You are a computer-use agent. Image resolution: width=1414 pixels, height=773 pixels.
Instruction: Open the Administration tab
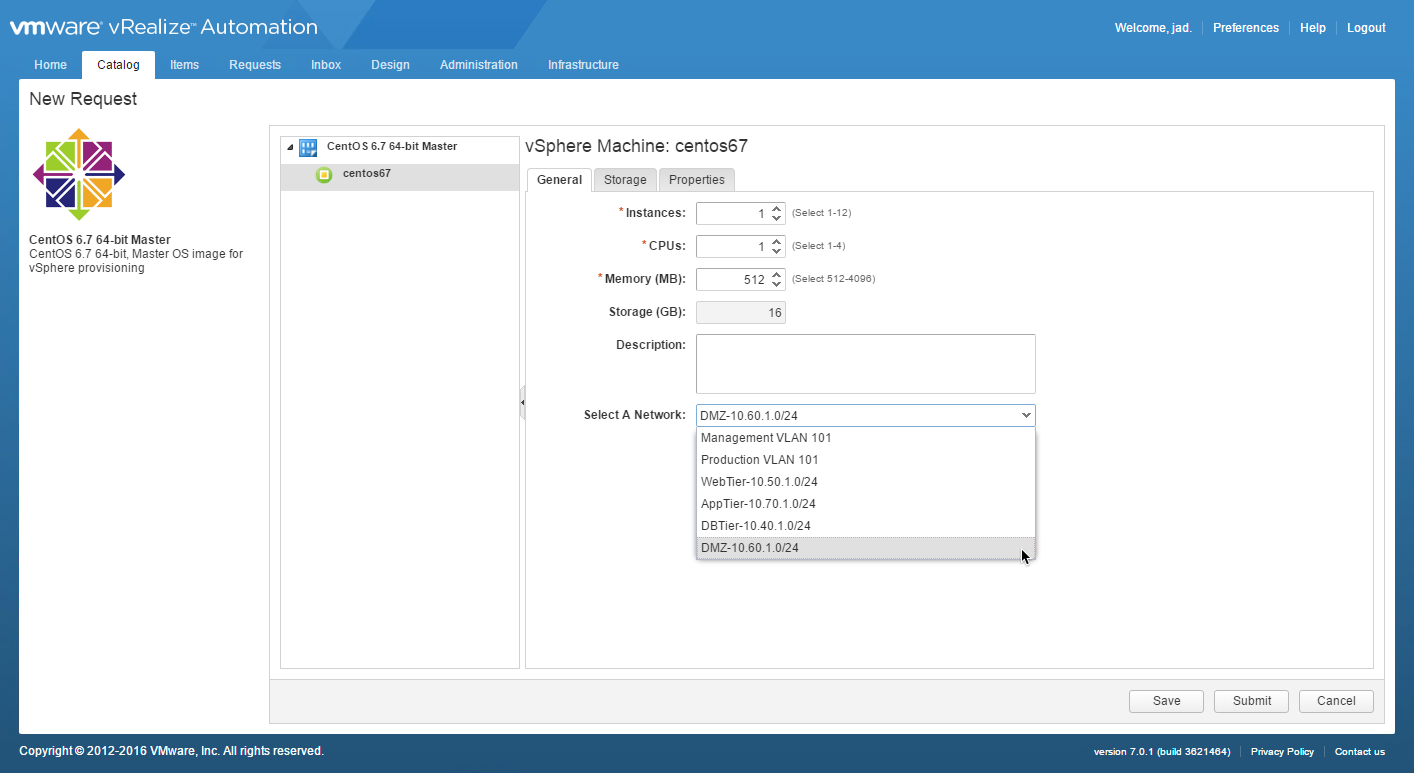pyautogui.click(x=479, y=65)
